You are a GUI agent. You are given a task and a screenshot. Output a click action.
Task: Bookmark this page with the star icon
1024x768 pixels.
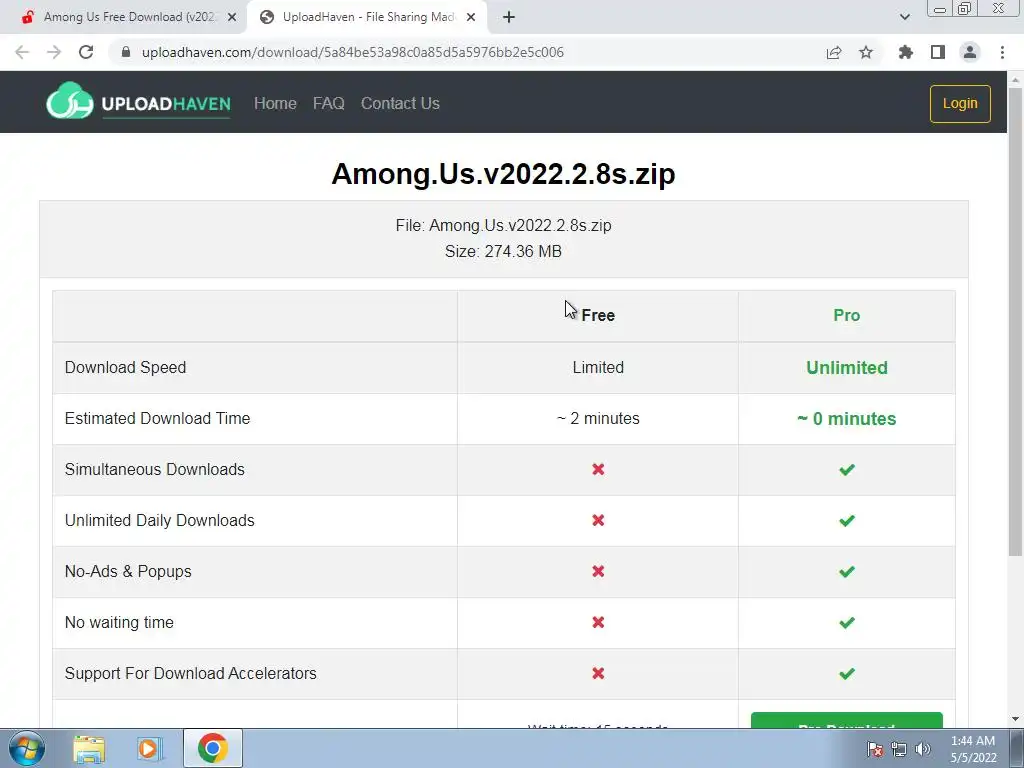tap(866, 52)
